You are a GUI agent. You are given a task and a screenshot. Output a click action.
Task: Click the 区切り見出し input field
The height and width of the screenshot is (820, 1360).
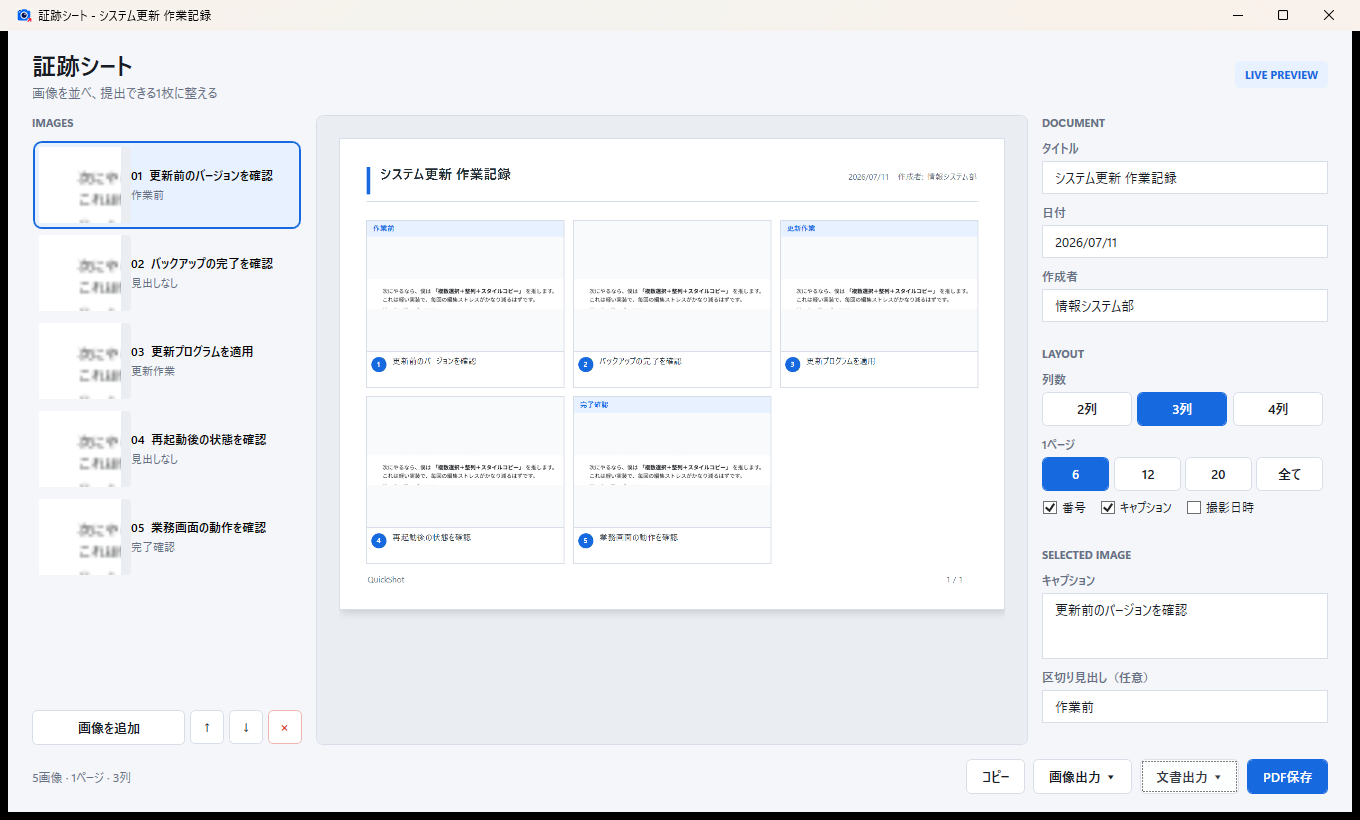point(1185,706)
